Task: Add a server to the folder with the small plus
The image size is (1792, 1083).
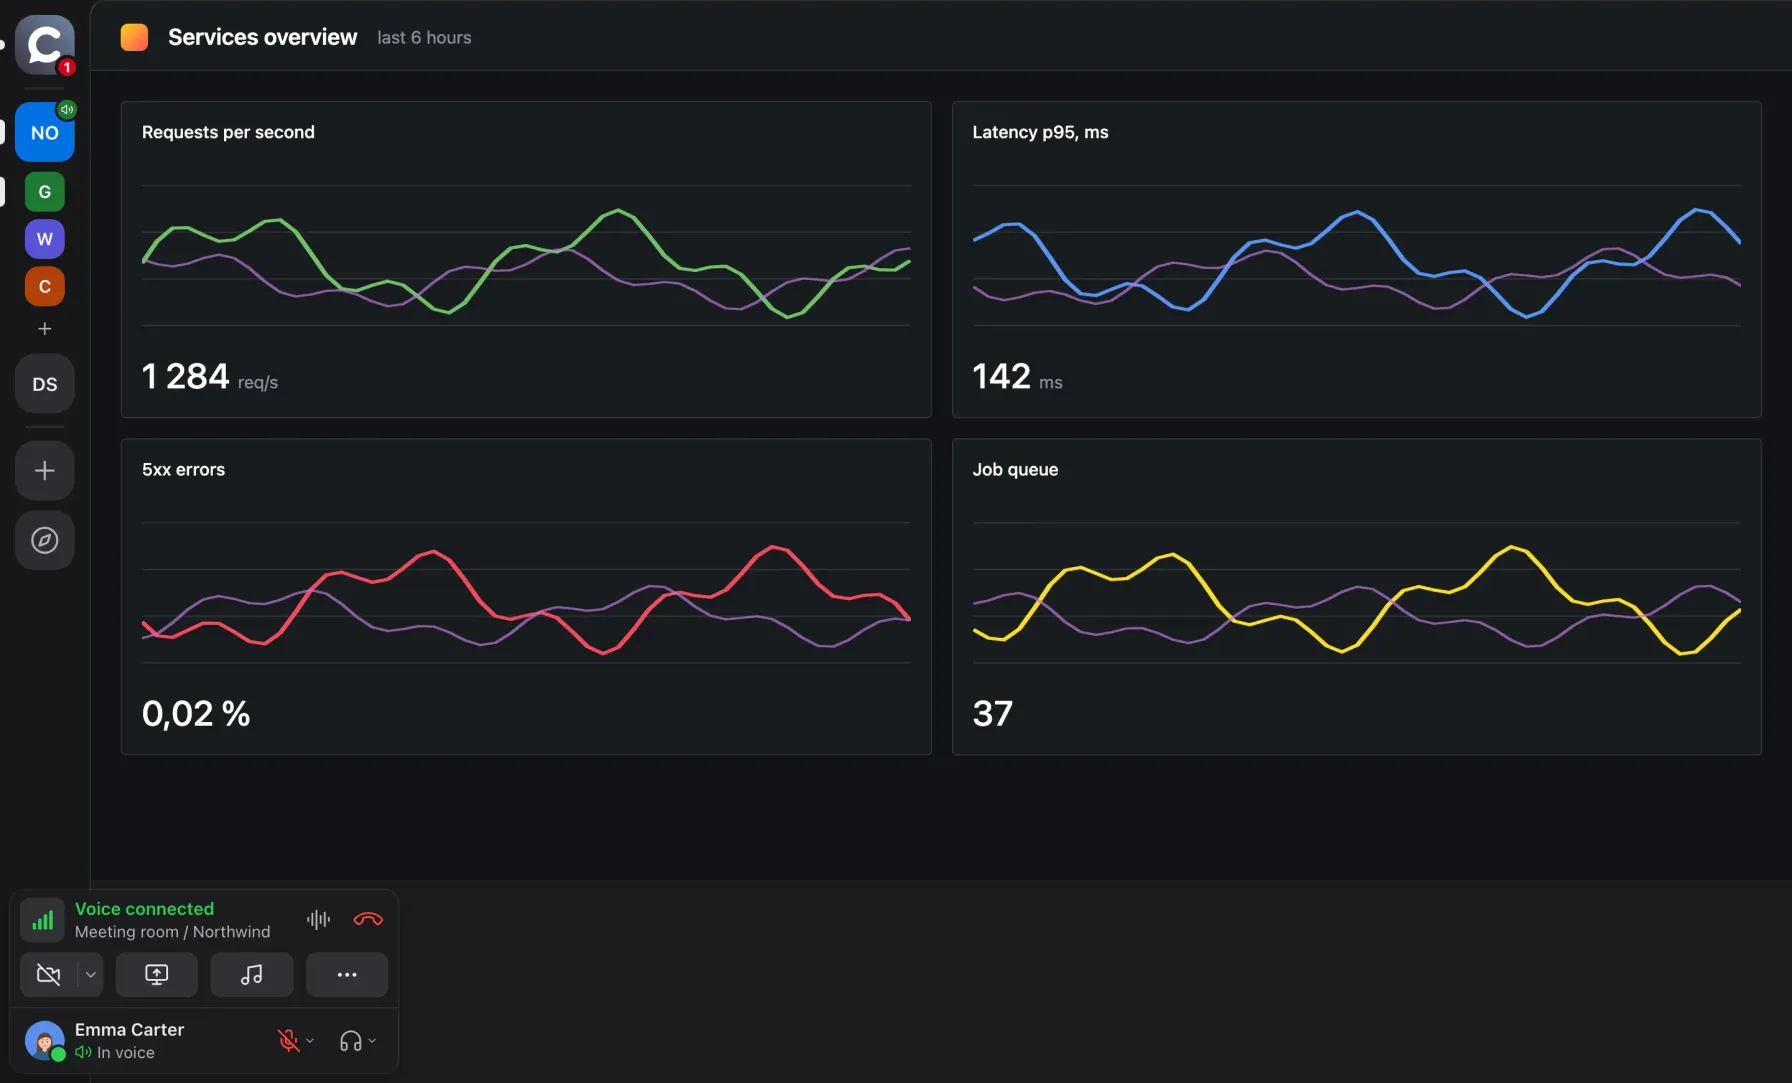Action: point(45,329)
